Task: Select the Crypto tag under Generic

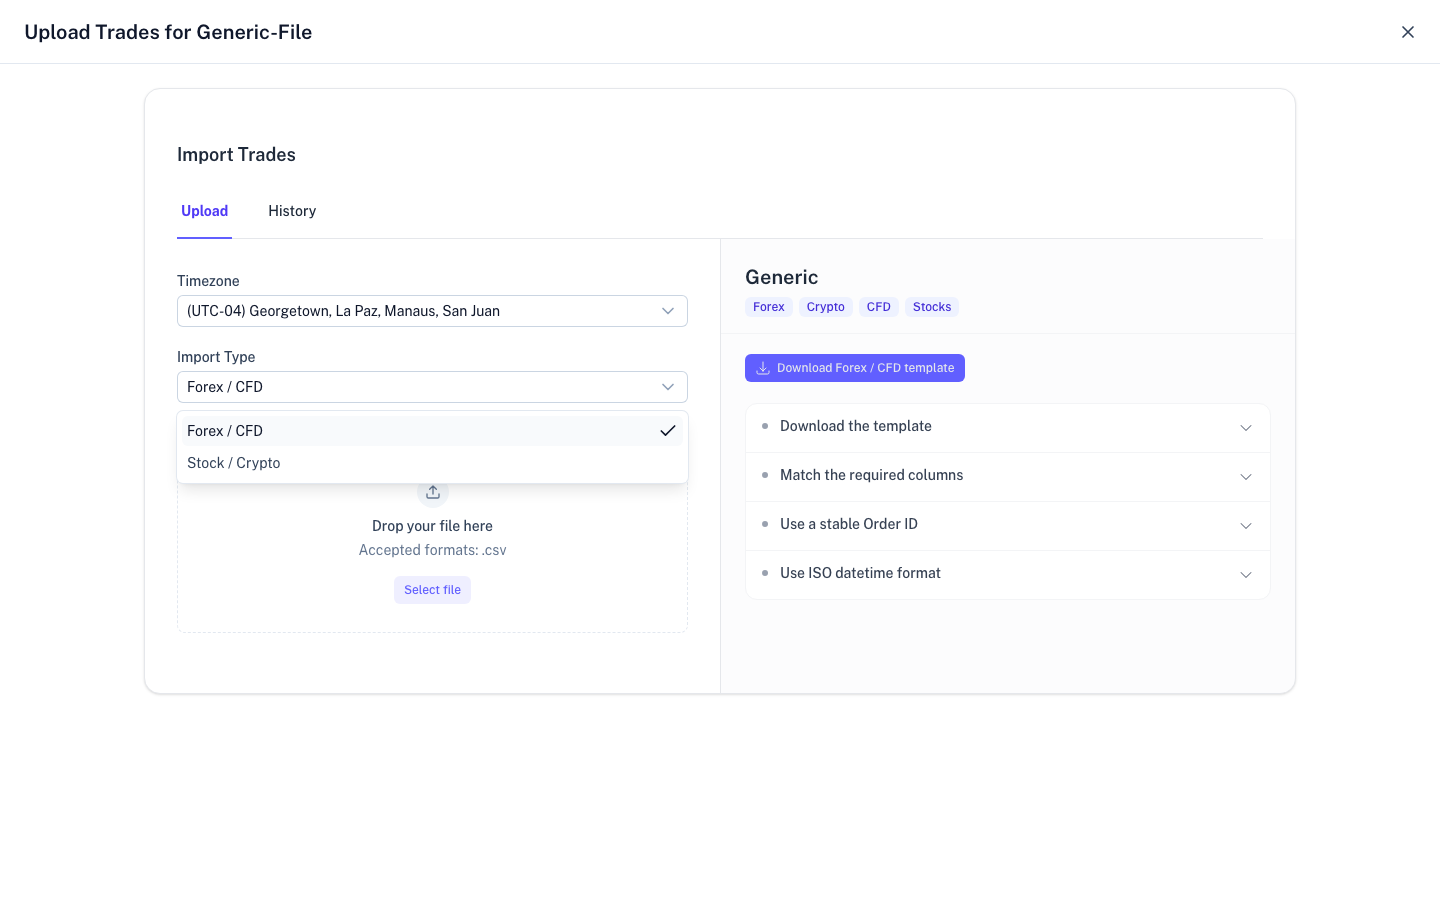Action: pyautogui.click(x=825, y=306)
